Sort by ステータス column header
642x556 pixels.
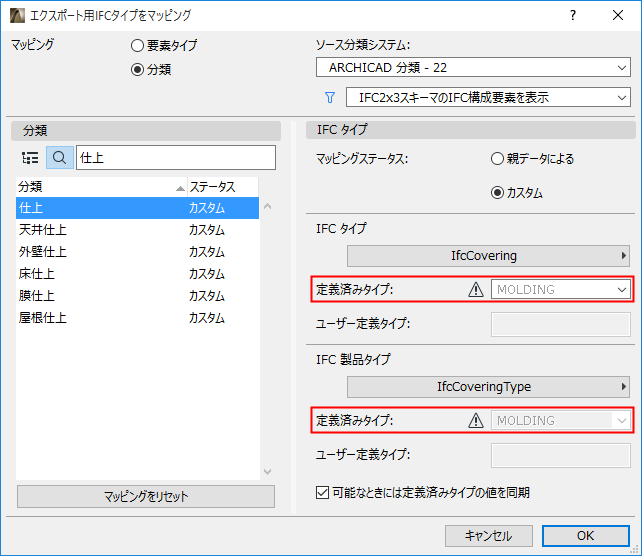coord(223,187)
